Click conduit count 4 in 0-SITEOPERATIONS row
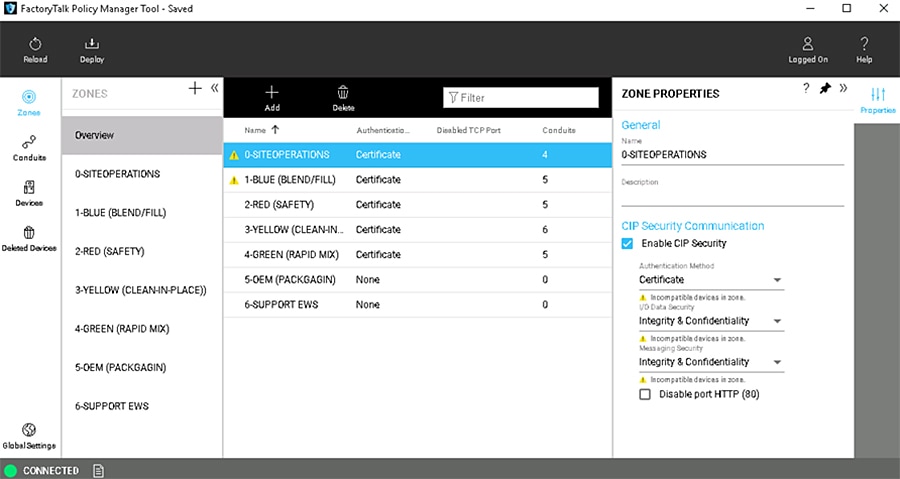 (x=545, y=155)
